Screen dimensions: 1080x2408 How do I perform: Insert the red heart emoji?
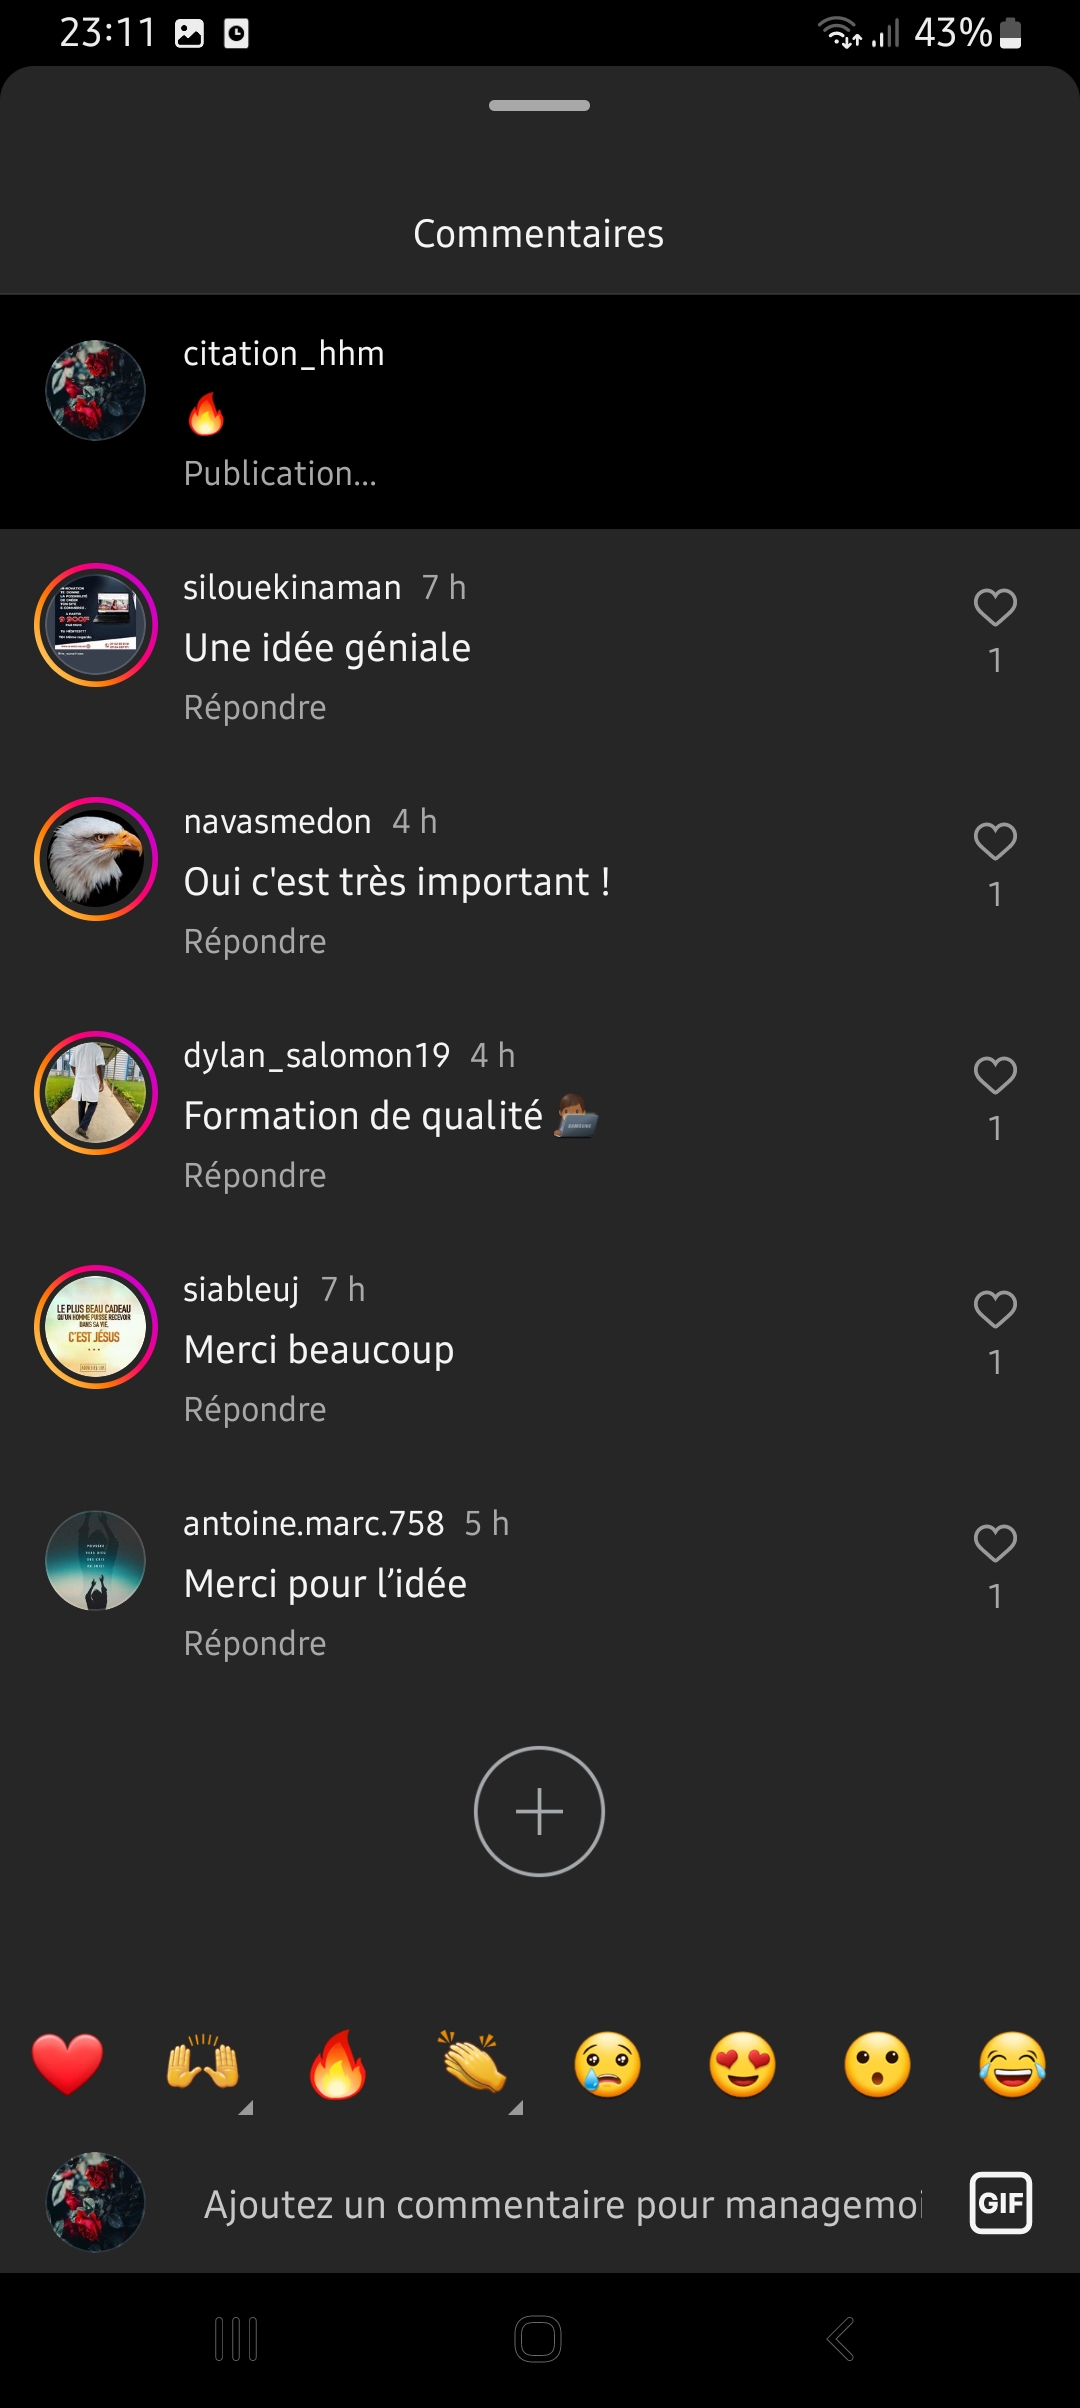67,2064
